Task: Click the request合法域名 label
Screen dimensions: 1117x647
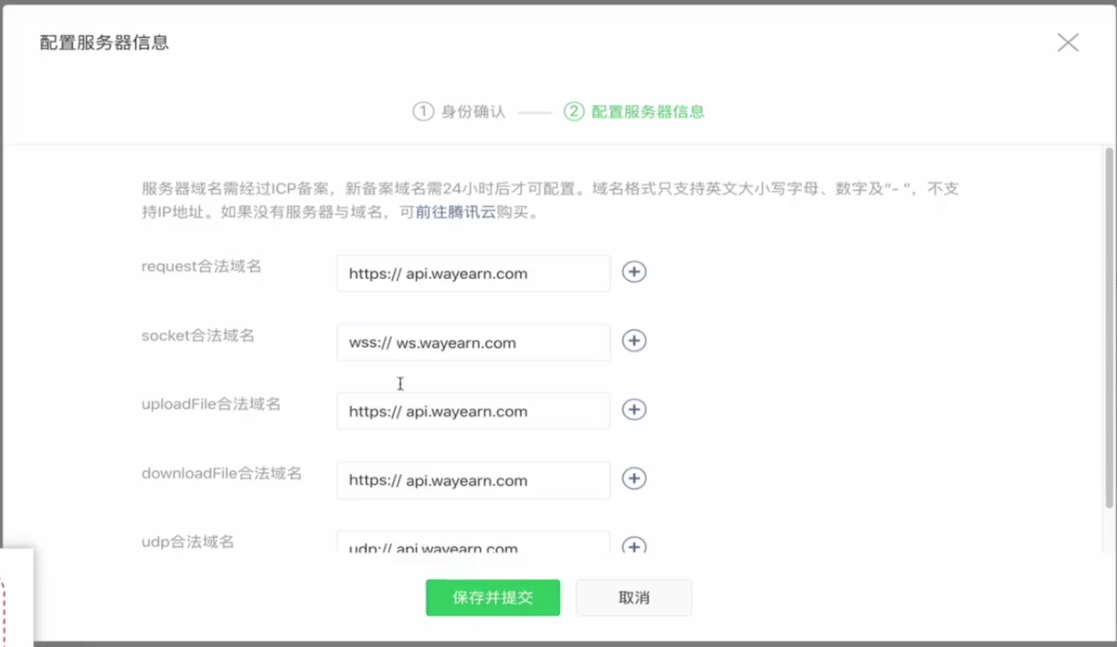Action: pos(201,266)
